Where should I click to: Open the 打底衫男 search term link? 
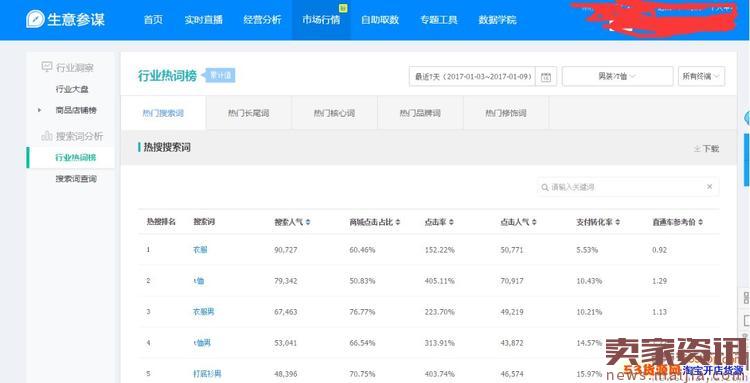207,374
